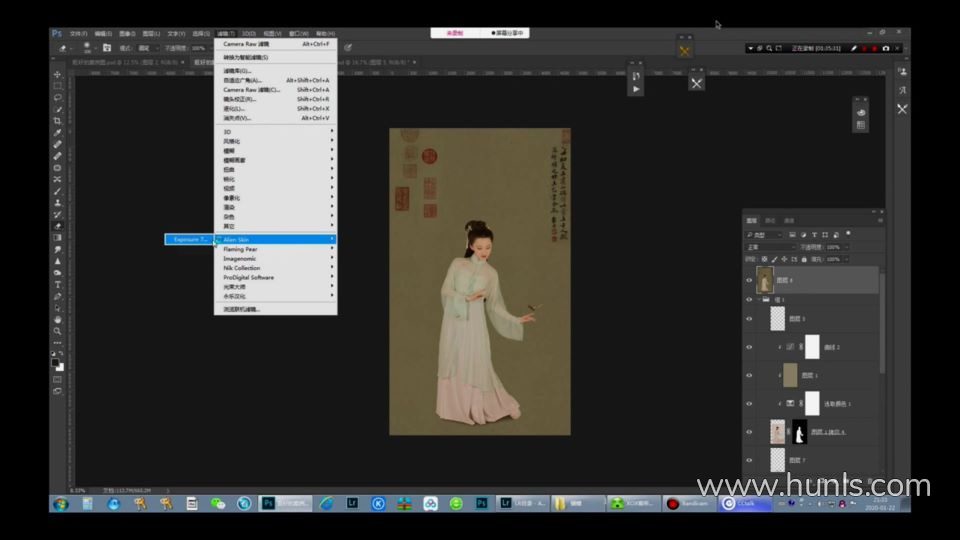Toggle visibility of 曲线 2 layer
The height and width of the screenshot is (540, 960).
pos(749,347)
